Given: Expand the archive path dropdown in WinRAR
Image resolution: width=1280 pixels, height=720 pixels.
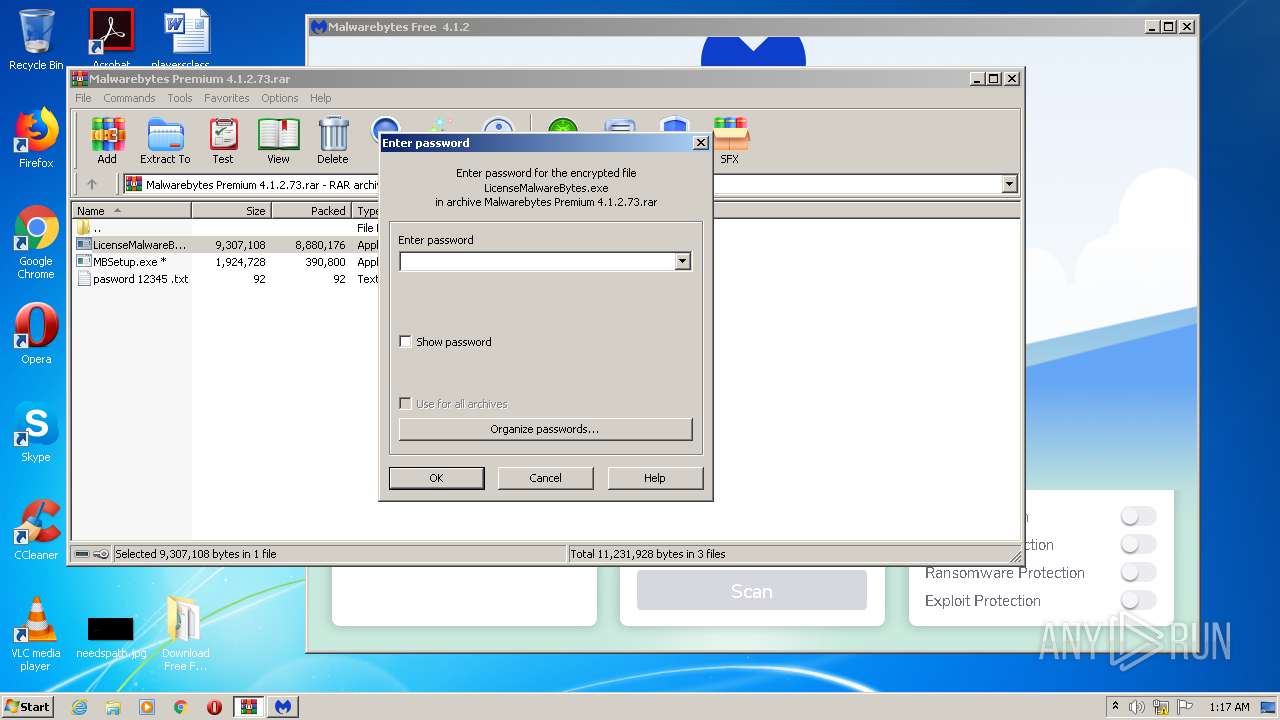Looking at the screenshot, I should coord(1009,184).
